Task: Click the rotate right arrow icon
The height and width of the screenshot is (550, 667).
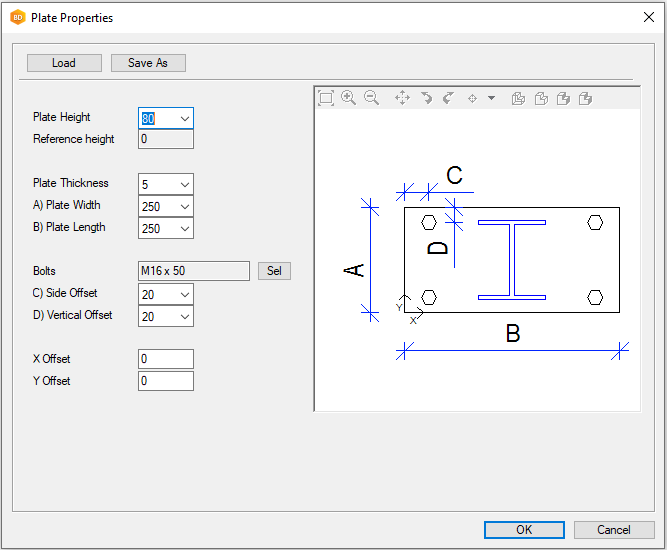Action: click(448, 98)
